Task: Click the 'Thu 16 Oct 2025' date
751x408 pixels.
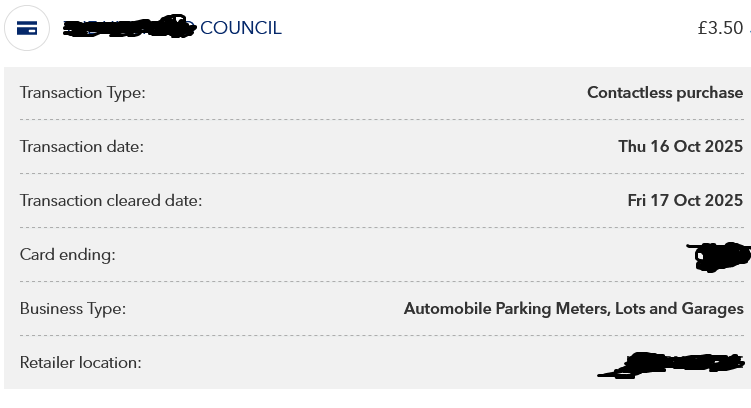Action: 680,147
